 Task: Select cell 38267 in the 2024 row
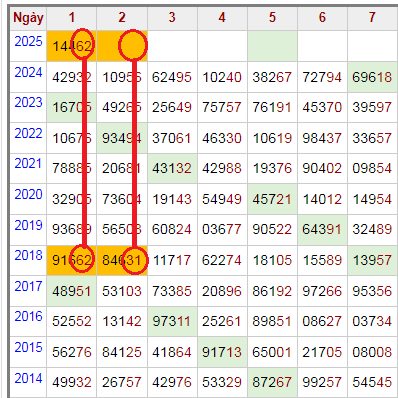272,77
